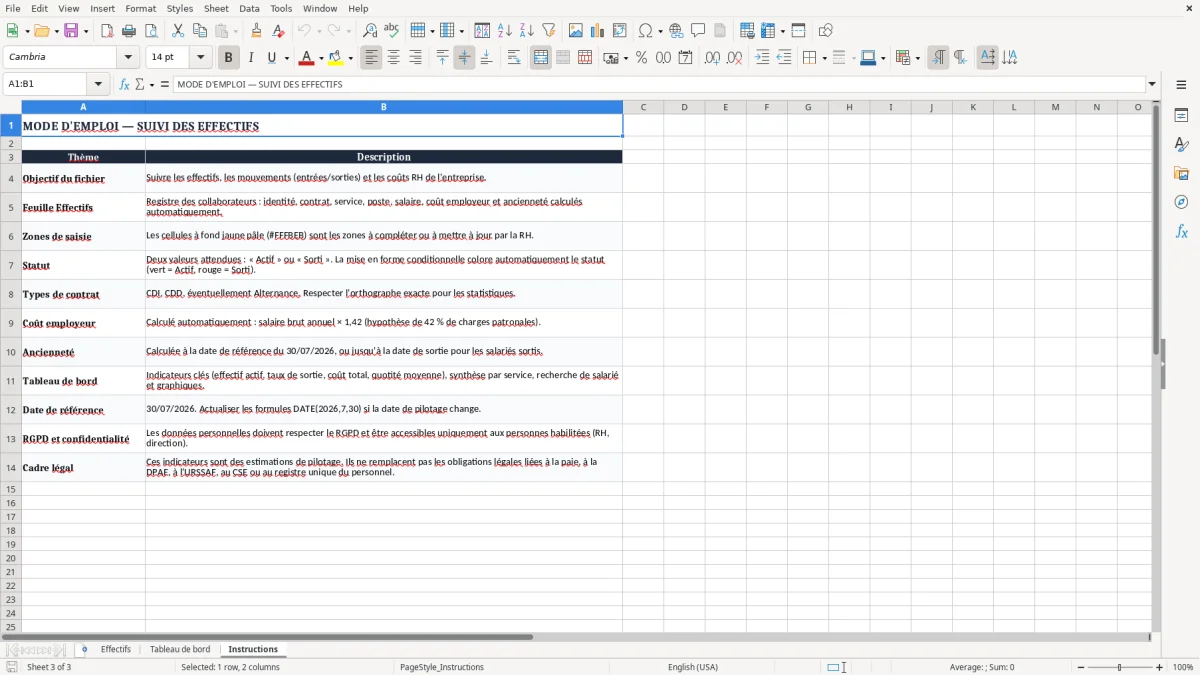
Task: Insert a chart
Action: point(598,31)
